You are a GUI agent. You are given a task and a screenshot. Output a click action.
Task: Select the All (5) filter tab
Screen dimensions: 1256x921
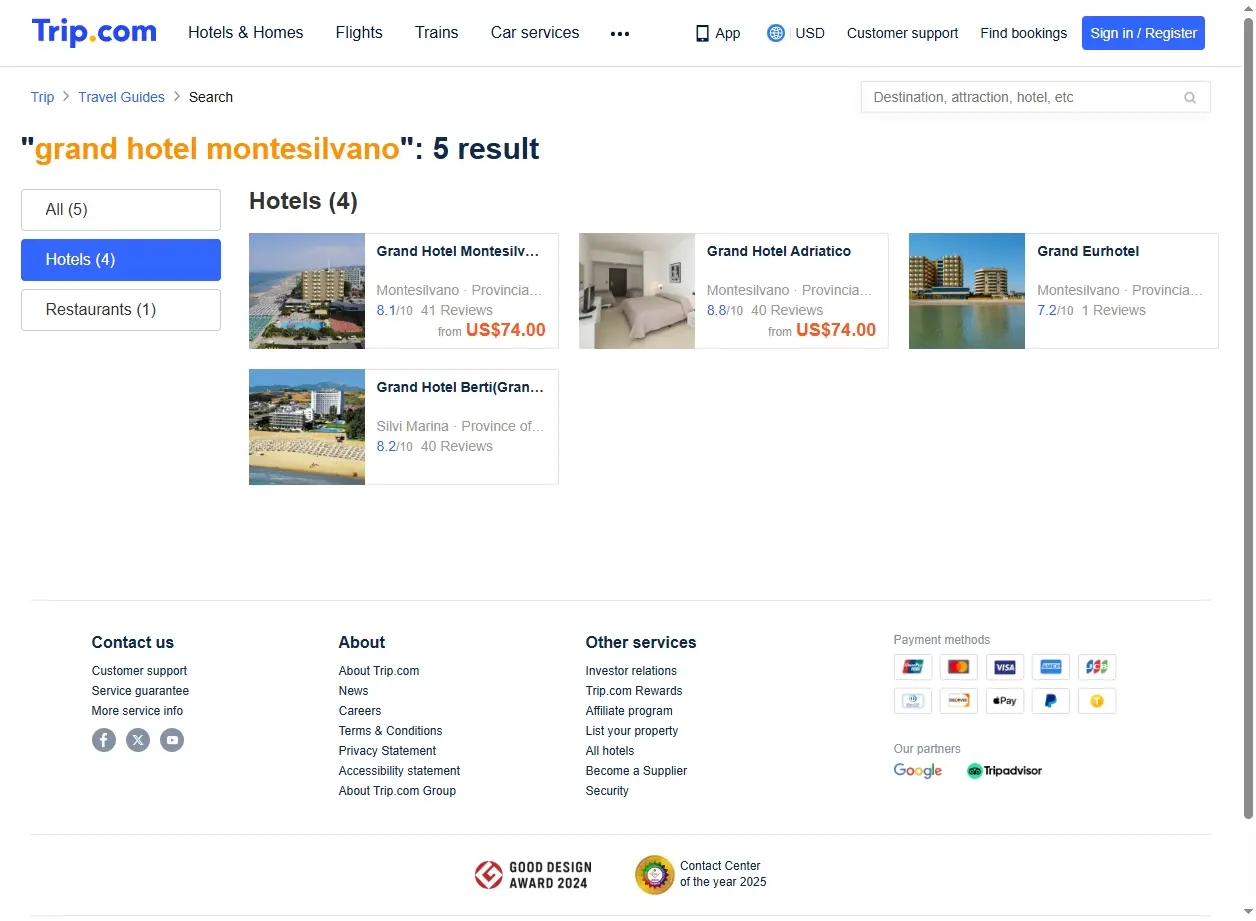point(121,210)
